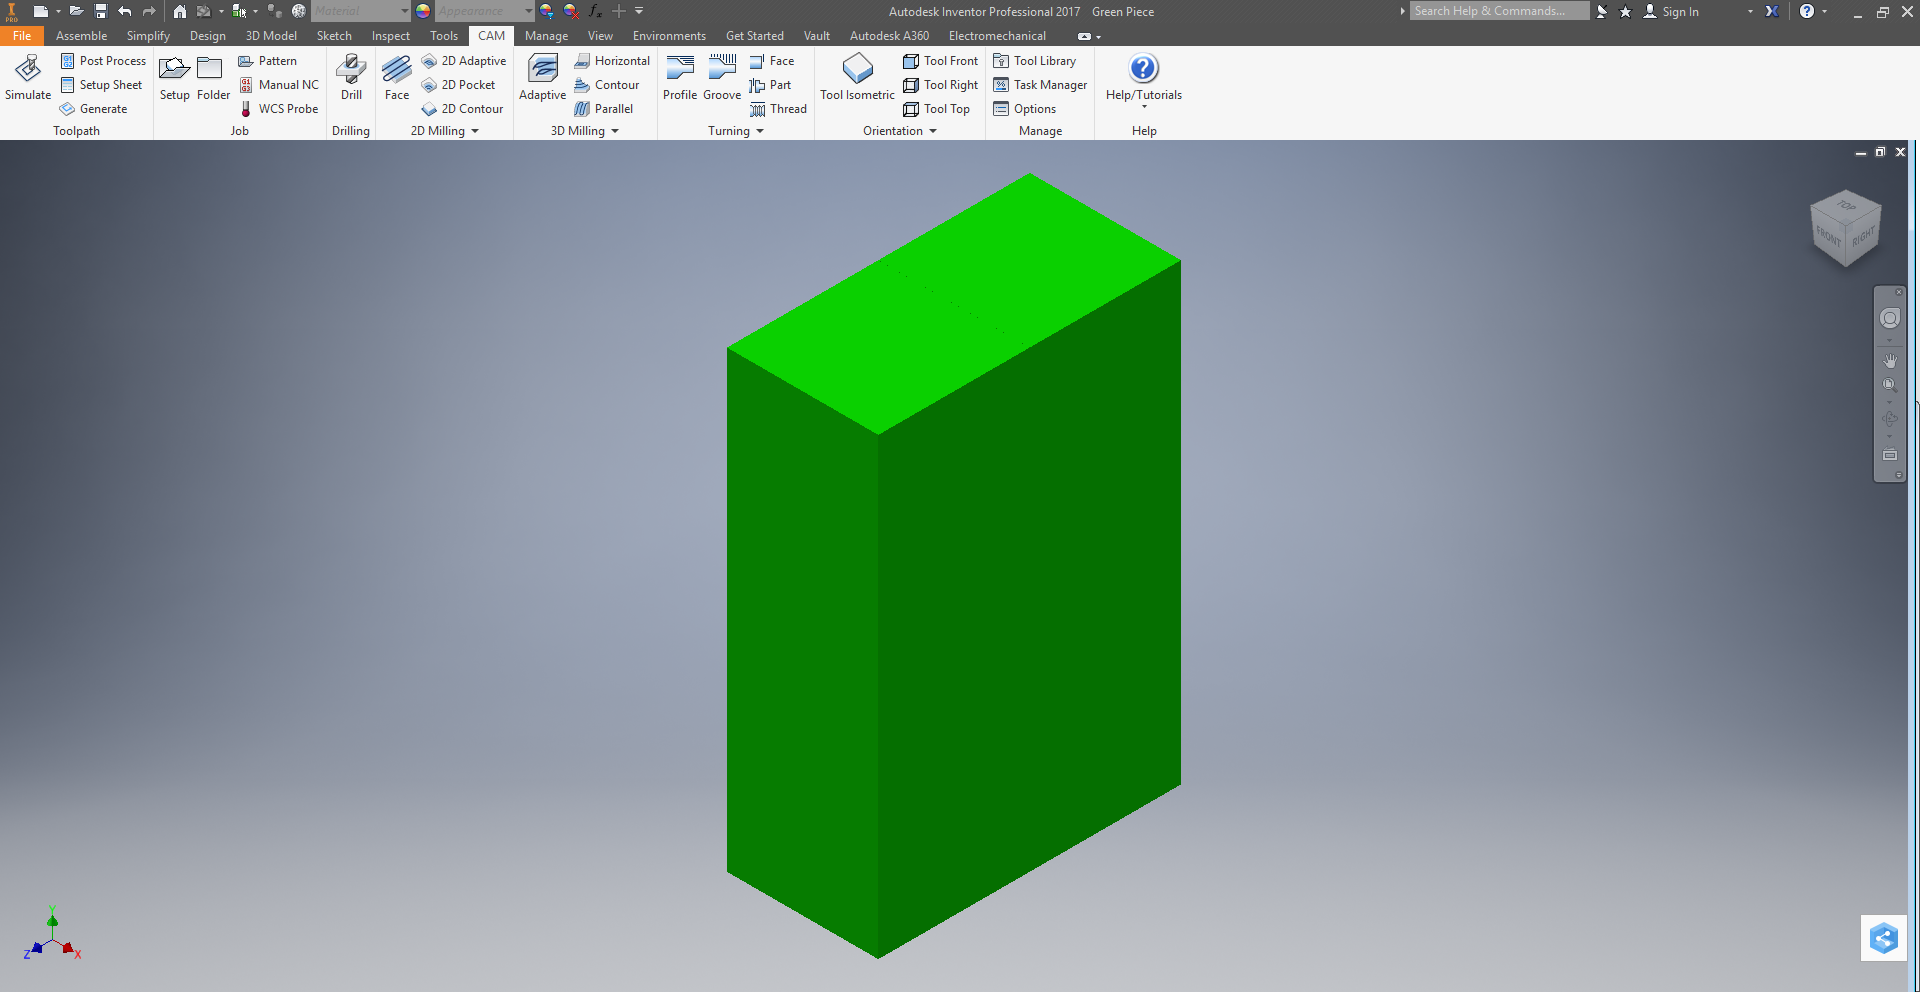Select the Drill operation

click(x=351, y=77)
